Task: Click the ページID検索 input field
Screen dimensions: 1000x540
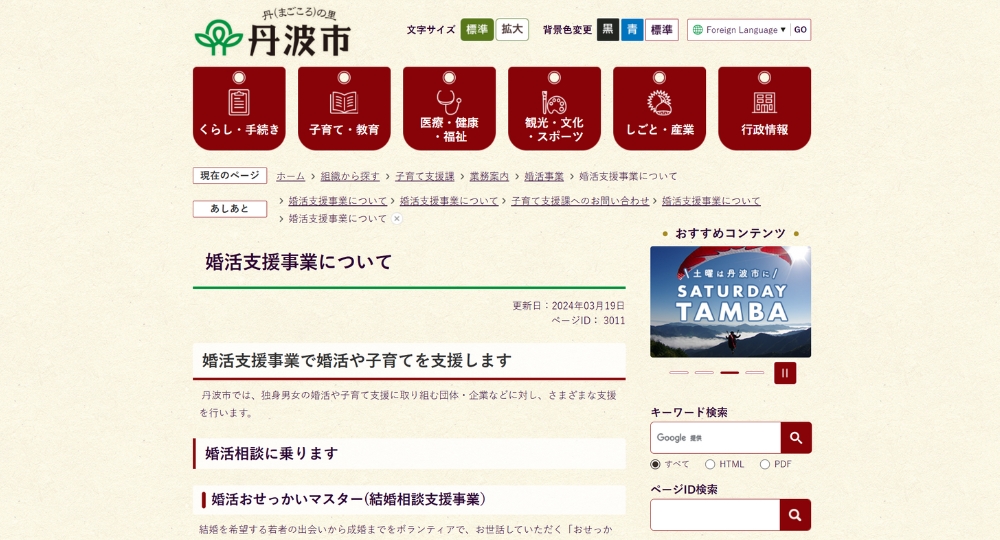Action: click(x=715, y=515)
